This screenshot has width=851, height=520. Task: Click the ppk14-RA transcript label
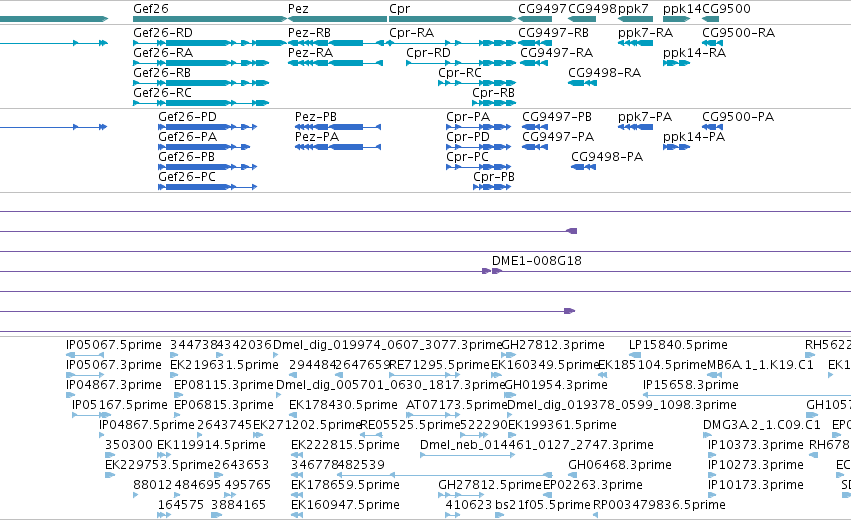pyautogui.click(x=694, y=53)
